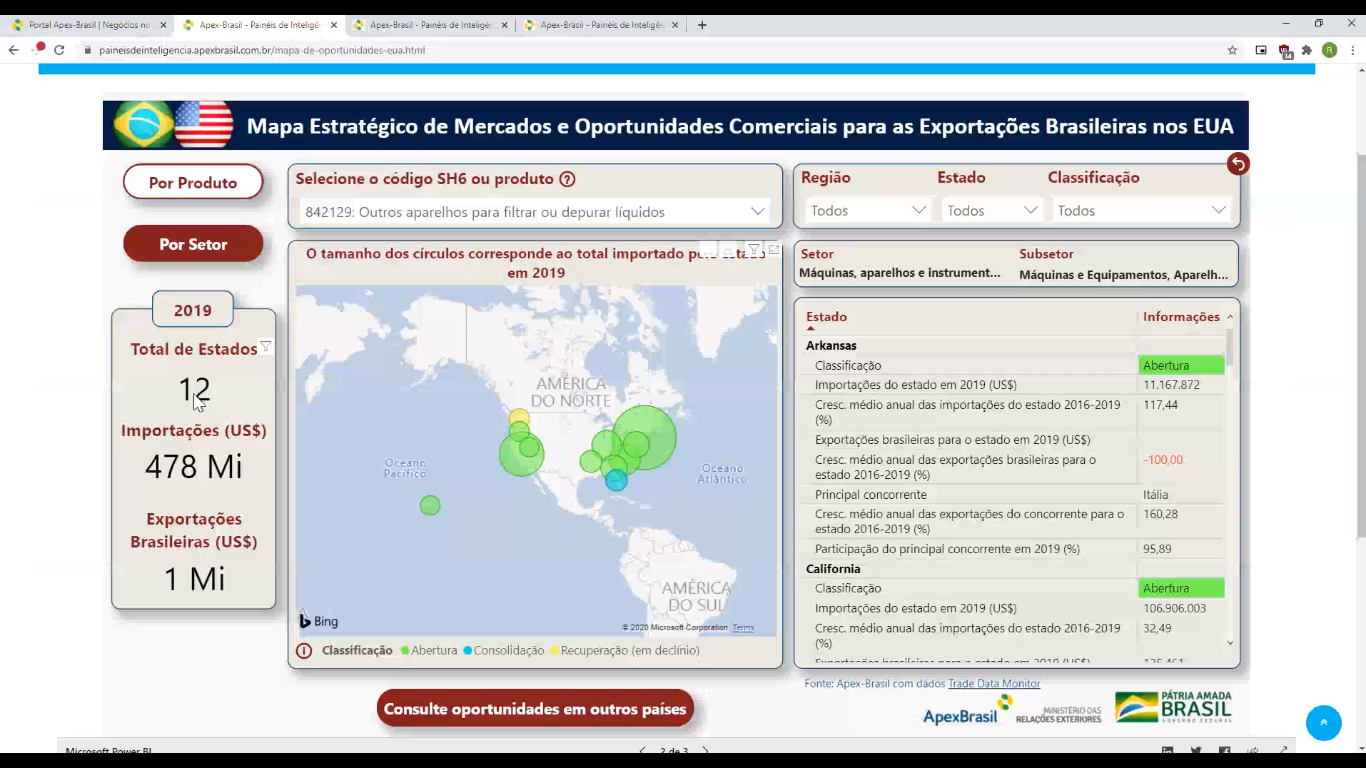Click Consulte oportunidades em outros países button

tap(535, 709)
